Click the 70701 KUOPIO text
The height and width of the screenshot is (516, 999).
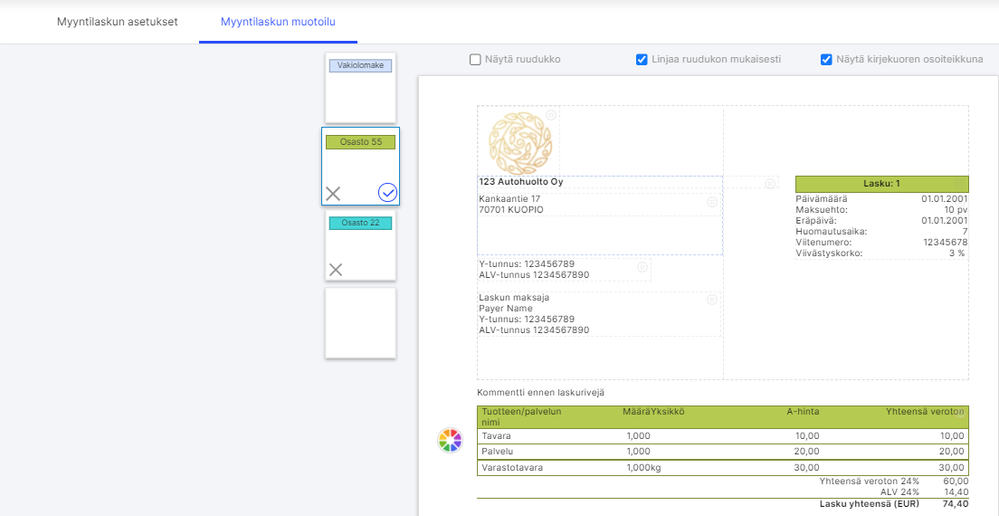(x=512, y=210)
